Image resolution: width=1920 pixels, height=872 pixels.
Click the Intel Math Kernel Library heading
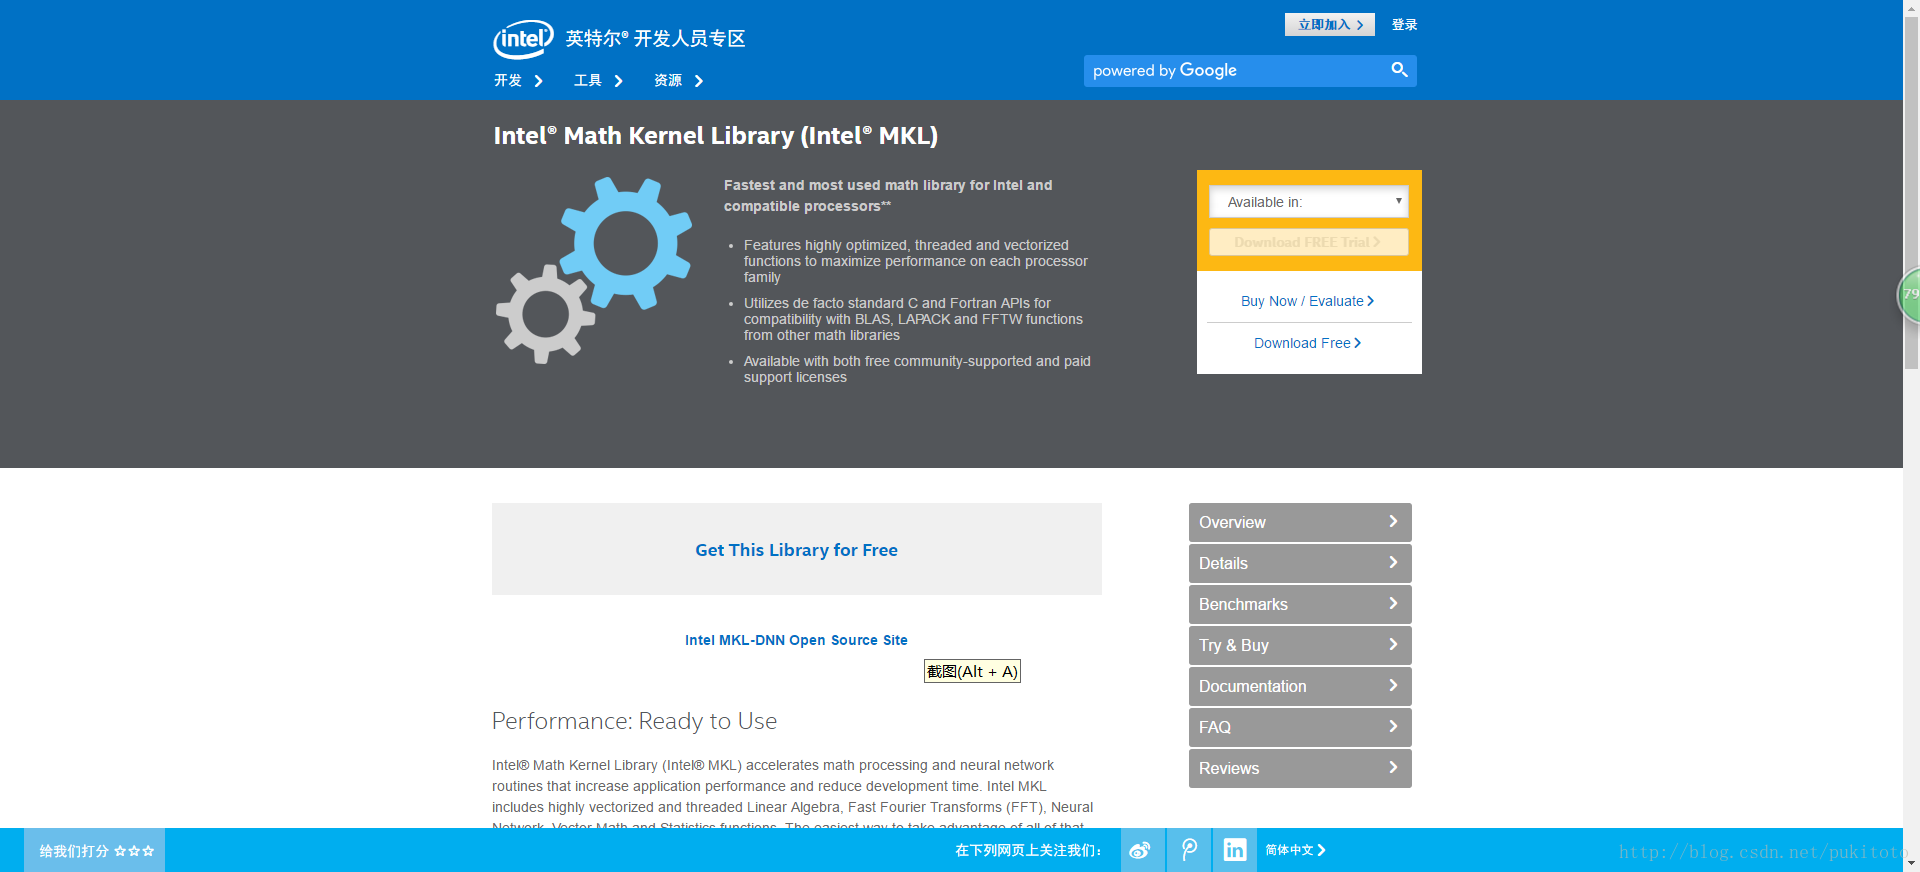point(715,136)
